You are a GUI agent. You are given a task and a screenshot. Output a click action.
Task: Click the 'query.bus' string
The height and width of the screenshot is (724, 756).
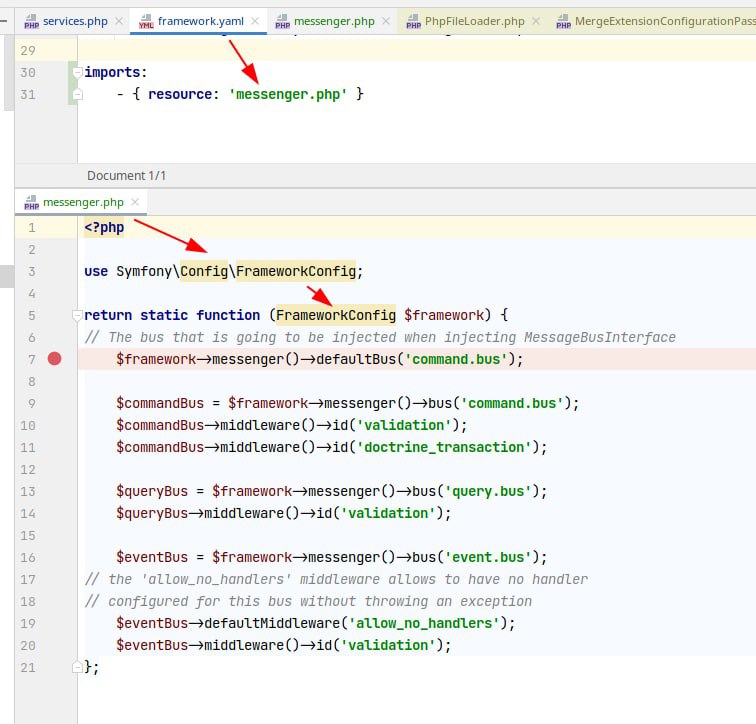[488, 491]
